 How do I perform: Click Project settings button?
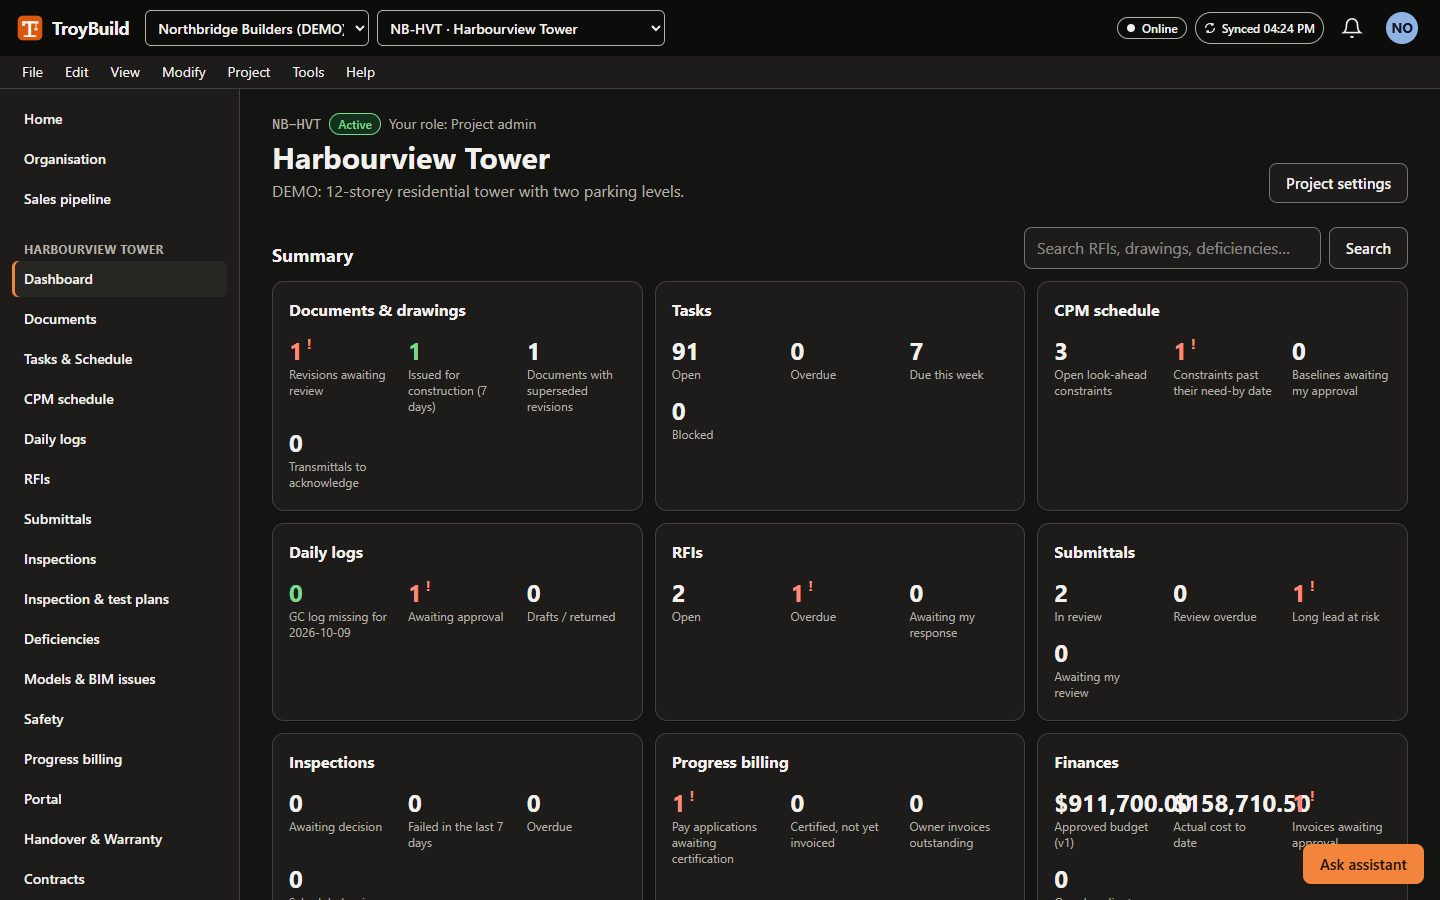pos(1338,183)
